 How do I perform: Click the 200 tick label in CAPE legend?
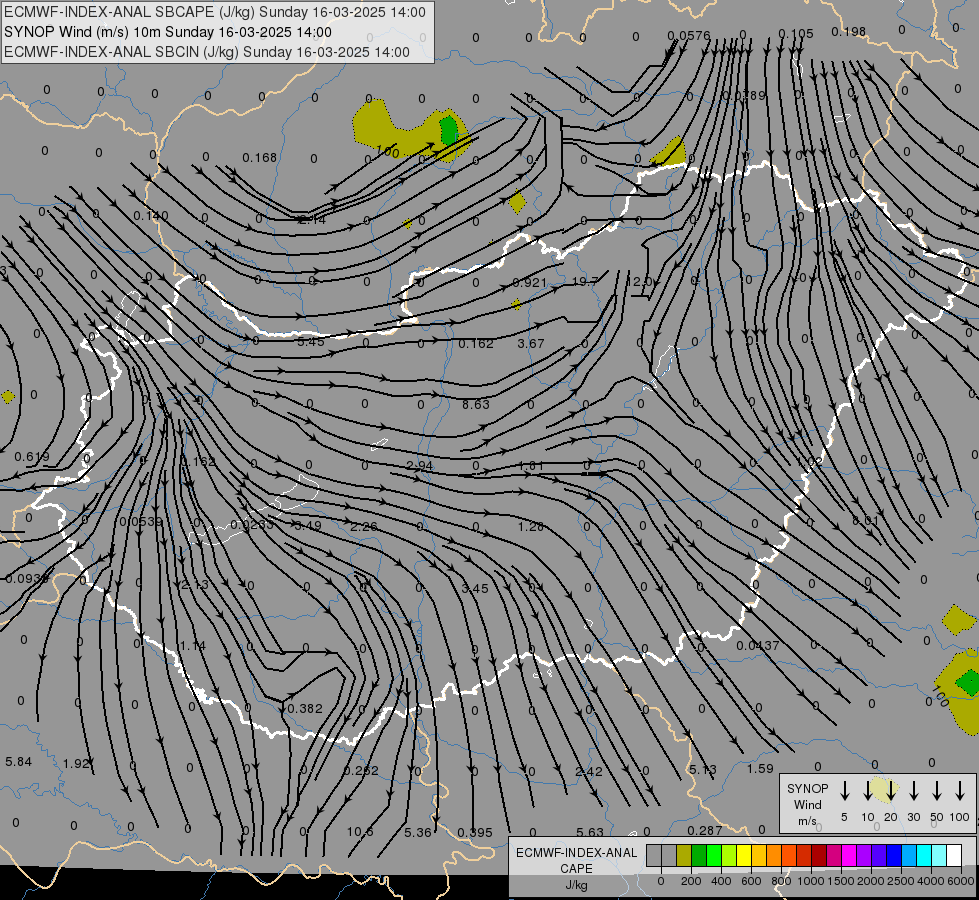(691, 881)
